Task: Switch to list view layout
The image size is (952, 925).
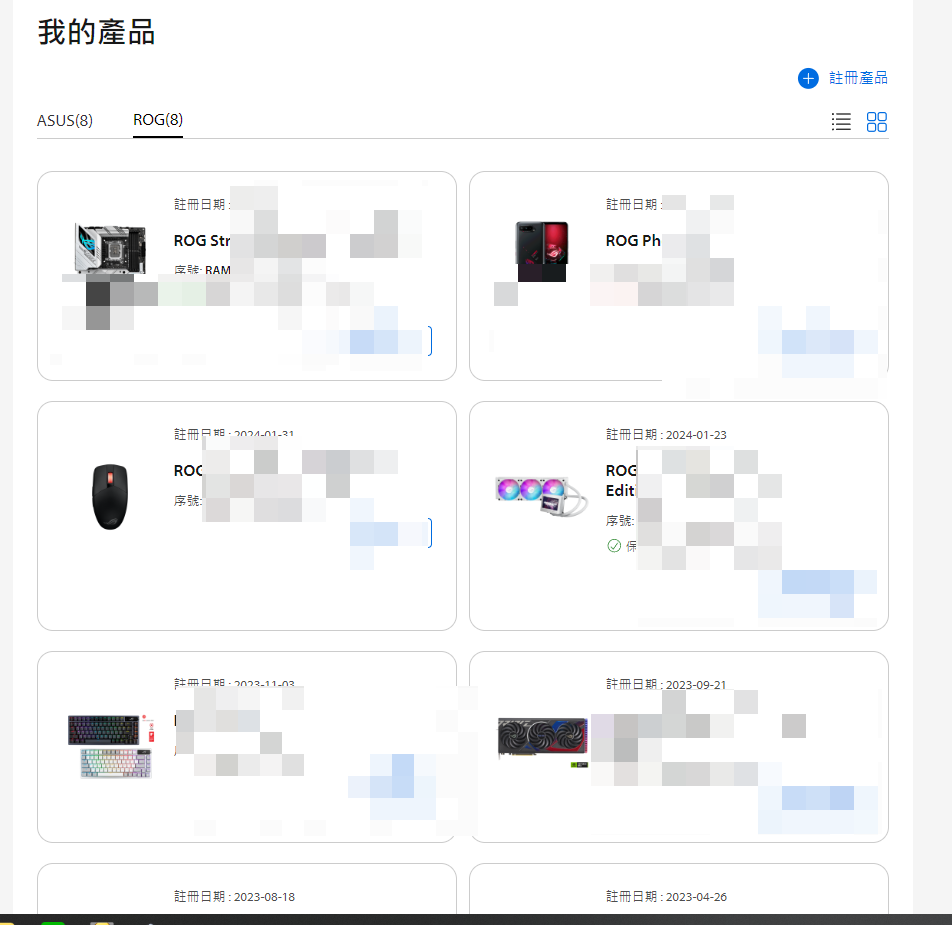Action: pyautogui.click(x=841, y=122)
